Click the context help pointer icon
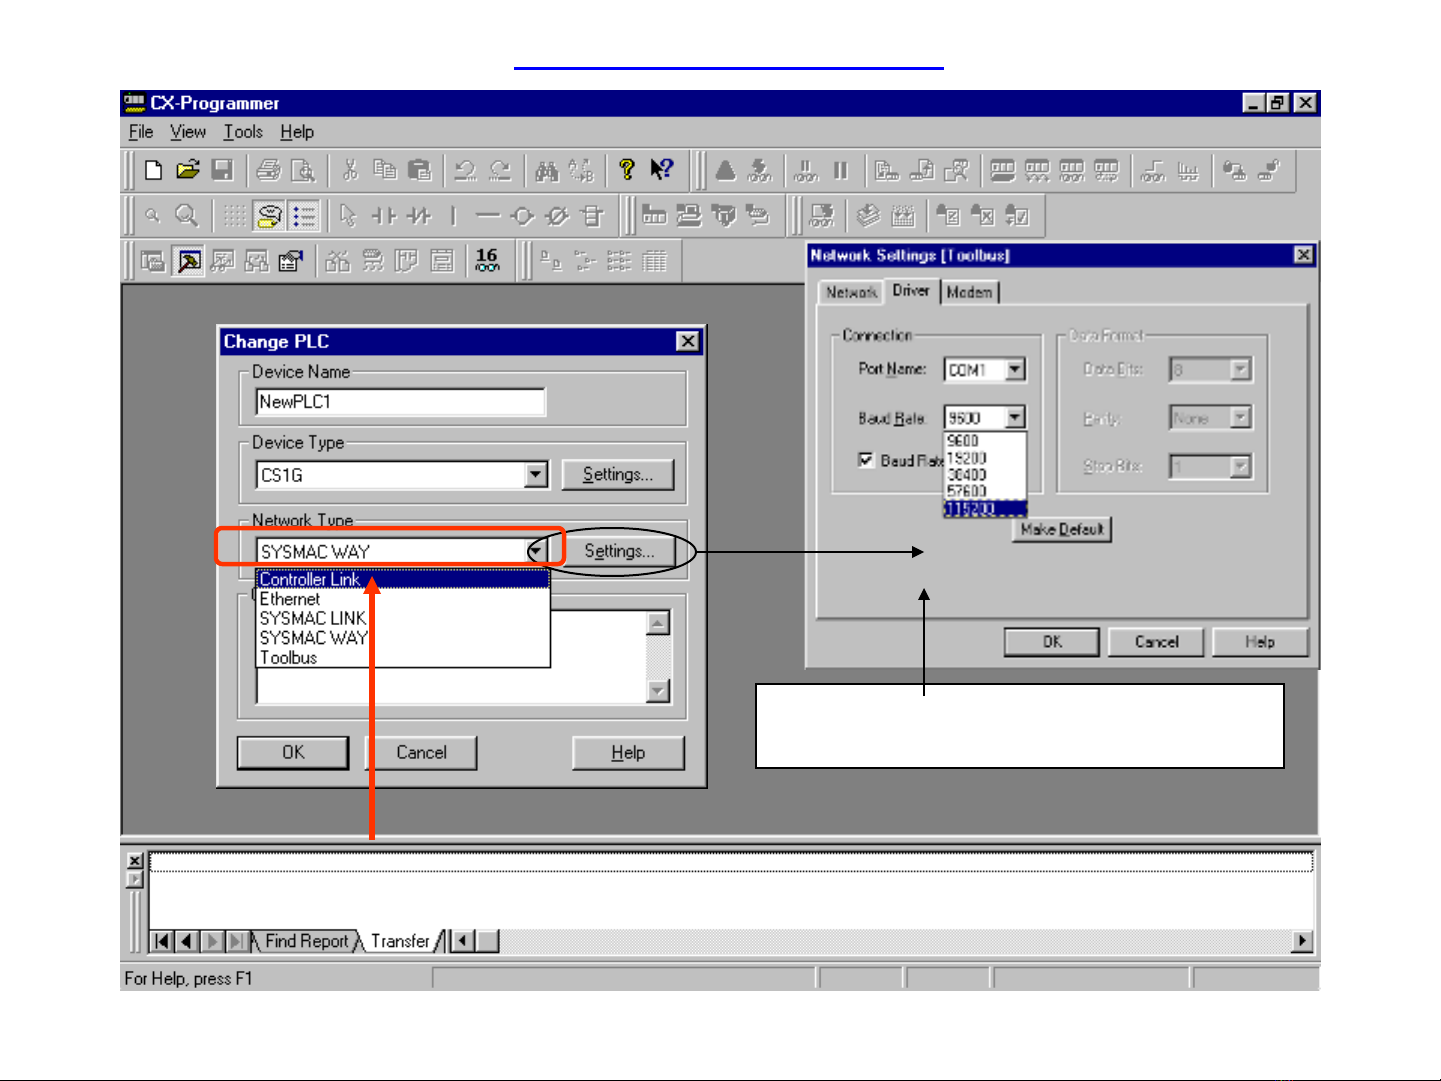This screenshot has height=1081, width=1441. [x=661, y=170]
